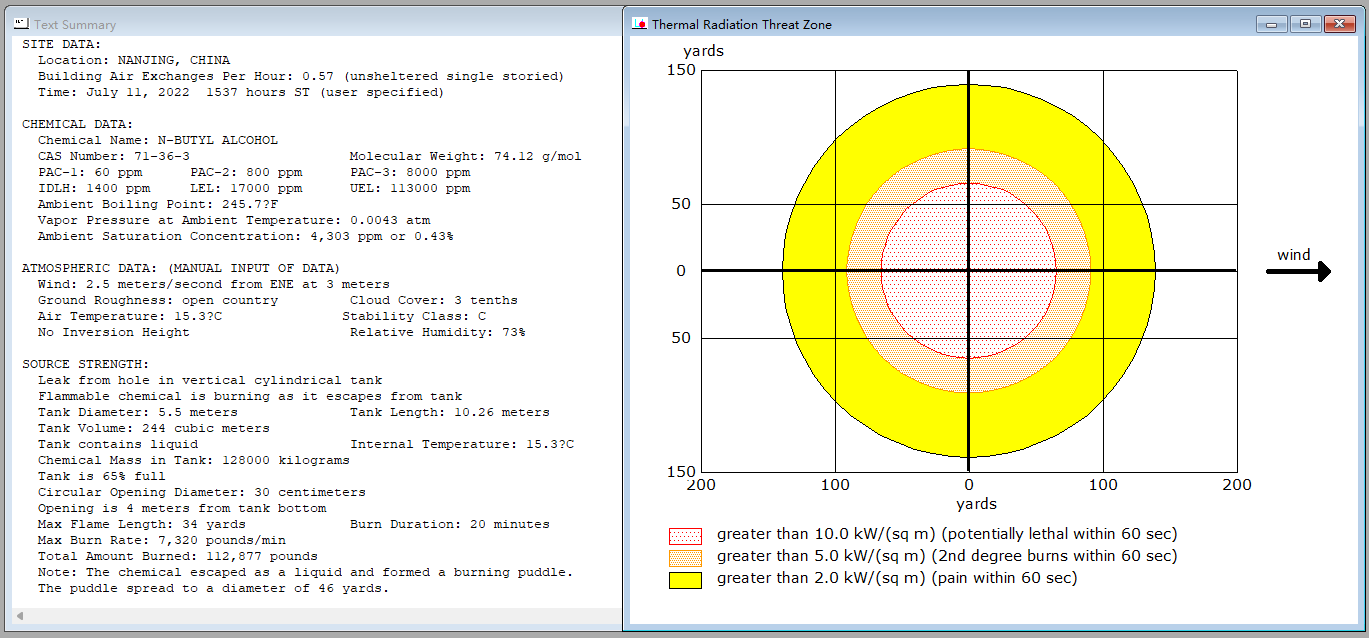Click 'Tank is 65% full' line
The width and height of the screenshot is (1369, 638).
(102, 476)
